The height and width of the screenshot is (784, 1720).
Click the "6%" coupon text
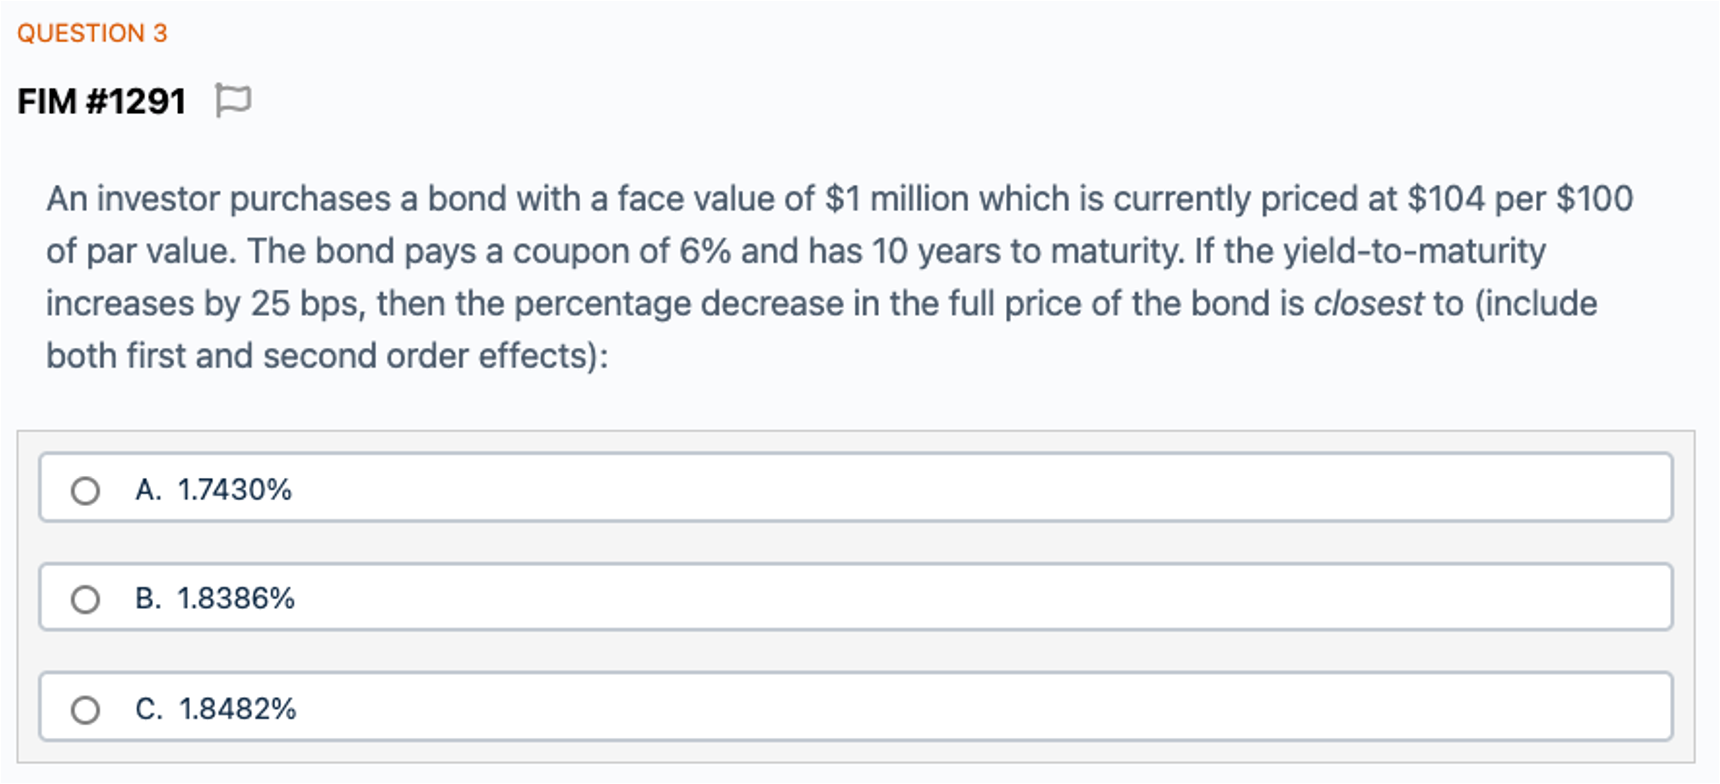(x=705, y=251)
